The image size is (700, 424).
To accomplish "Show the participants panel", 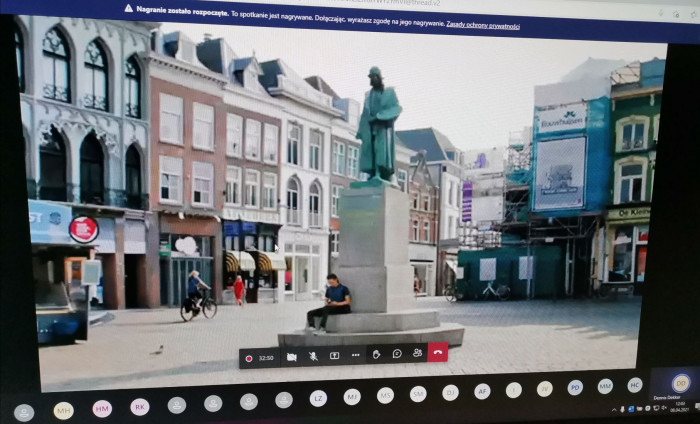I will 417,353.
